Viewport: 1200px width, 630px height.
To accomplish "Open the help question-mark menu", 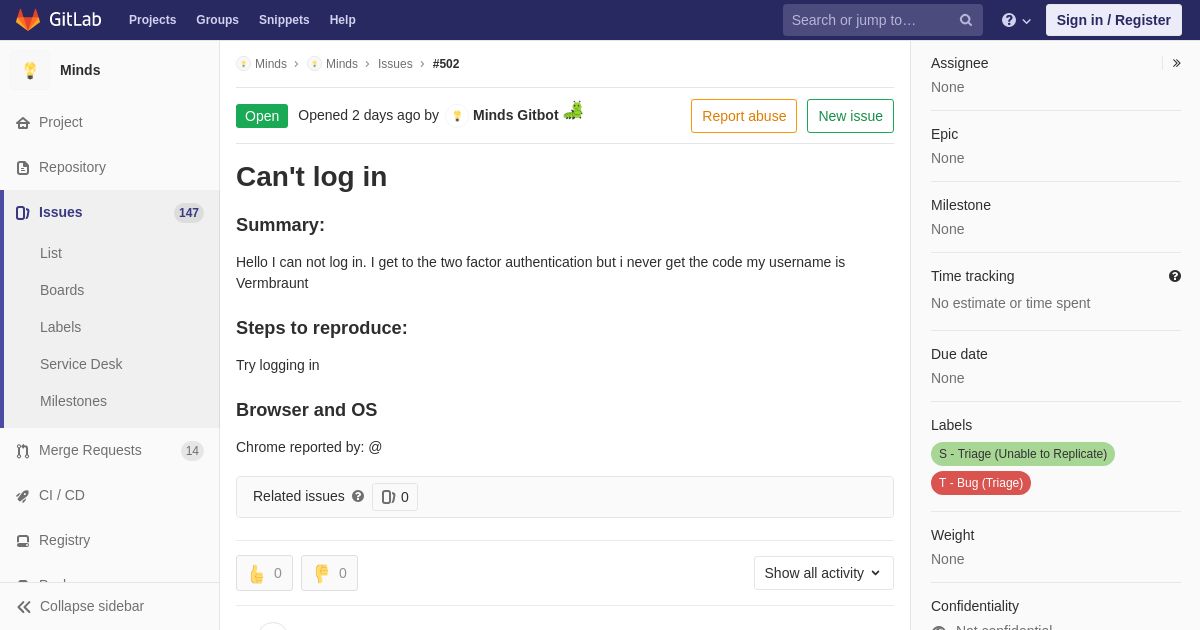I will click(1016, 20).
